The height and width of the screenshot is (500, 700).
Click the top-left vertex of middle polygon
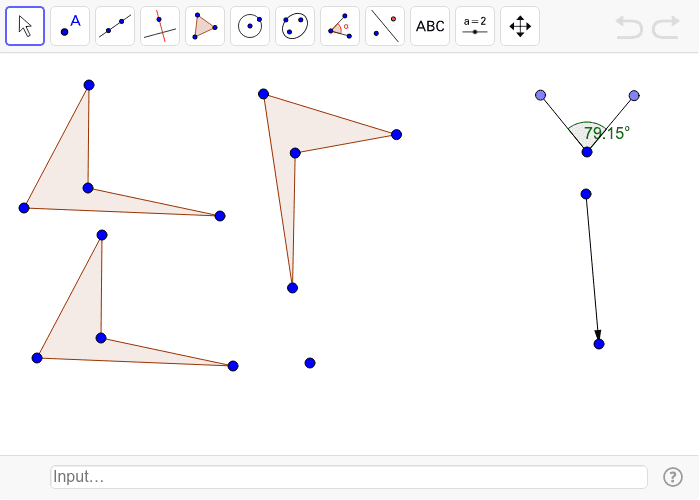tap(263, 94)
